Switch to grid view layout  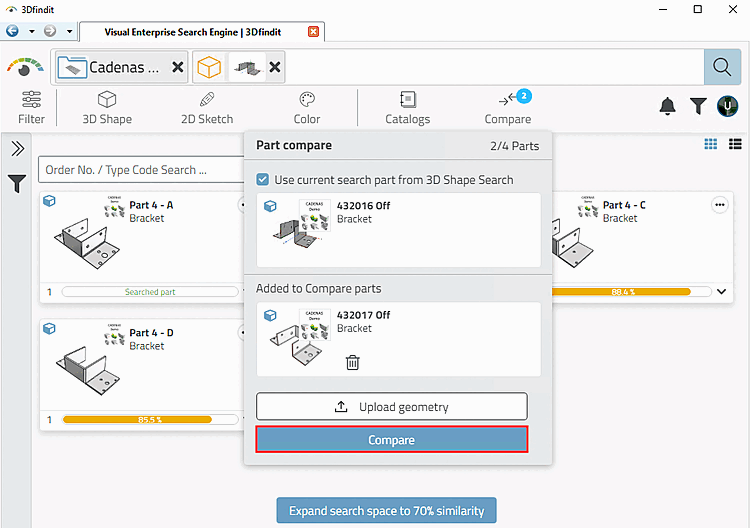(711, 144)
